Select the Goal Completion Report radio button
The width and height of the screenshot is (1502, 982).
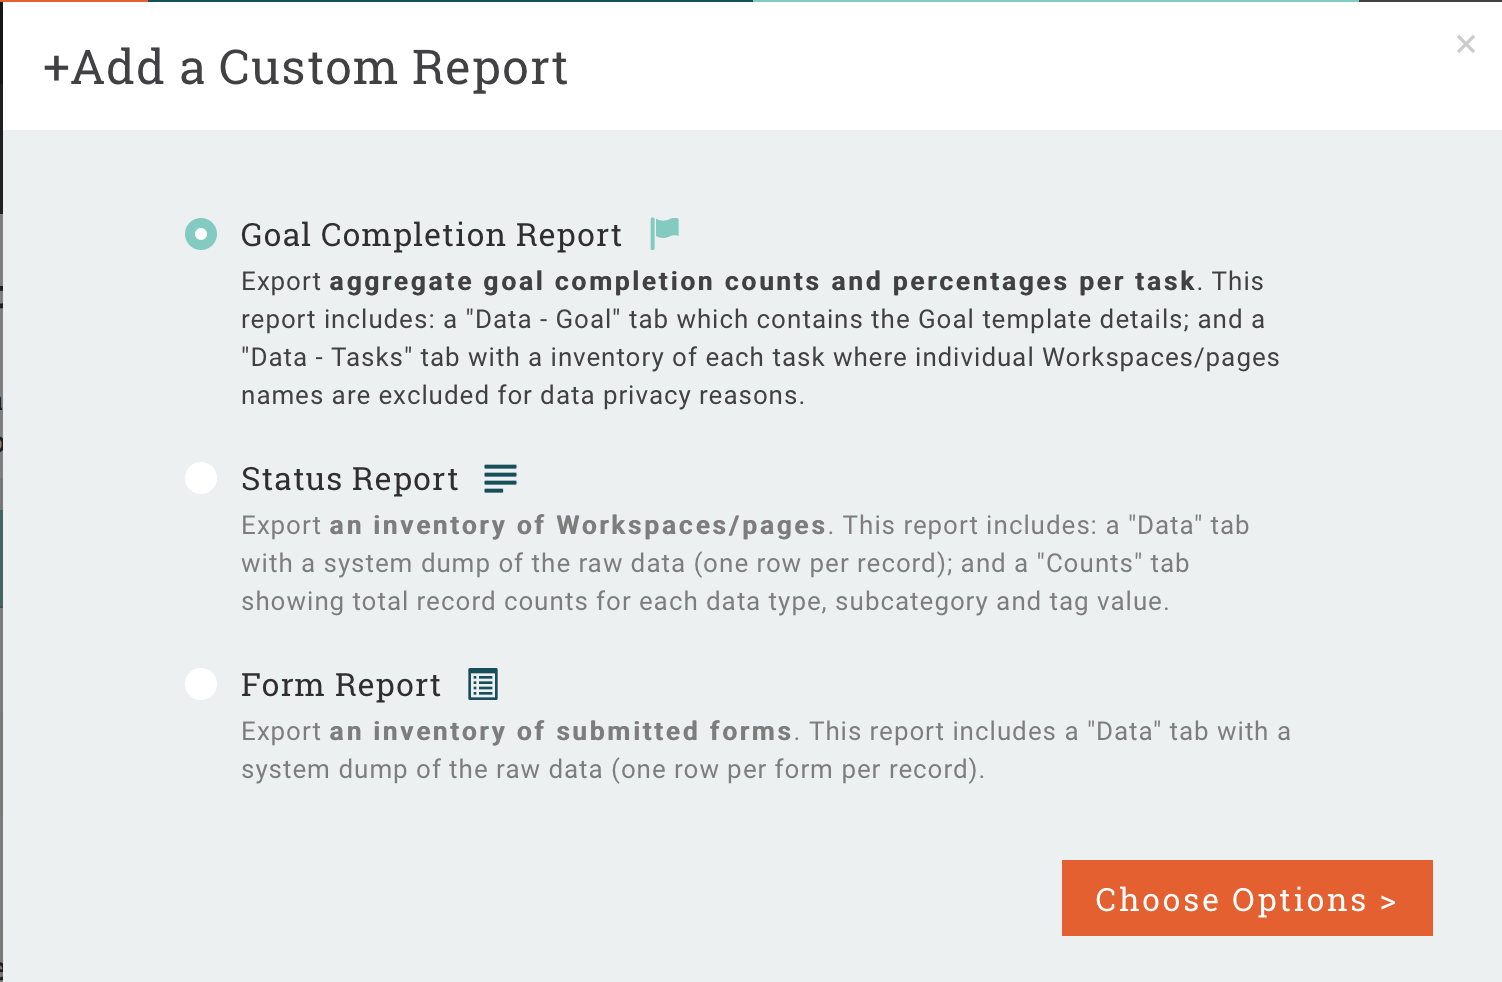pyautogui.click(x=201, y=234)
